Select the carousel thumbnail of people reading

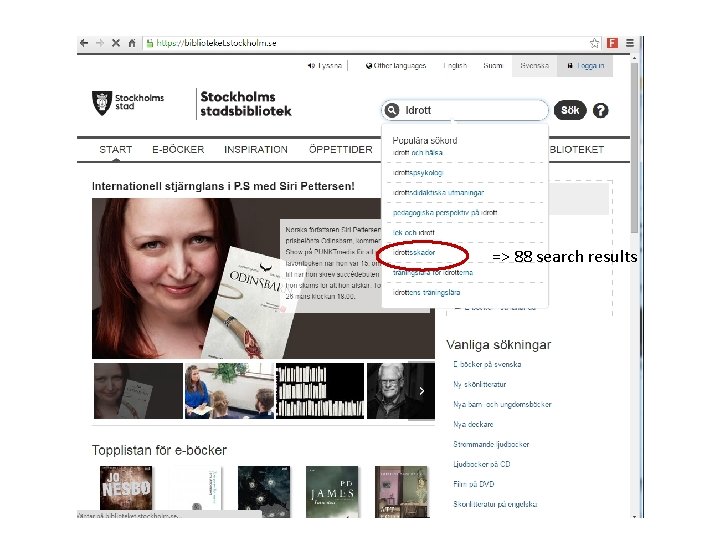click(x=229, y=391)
